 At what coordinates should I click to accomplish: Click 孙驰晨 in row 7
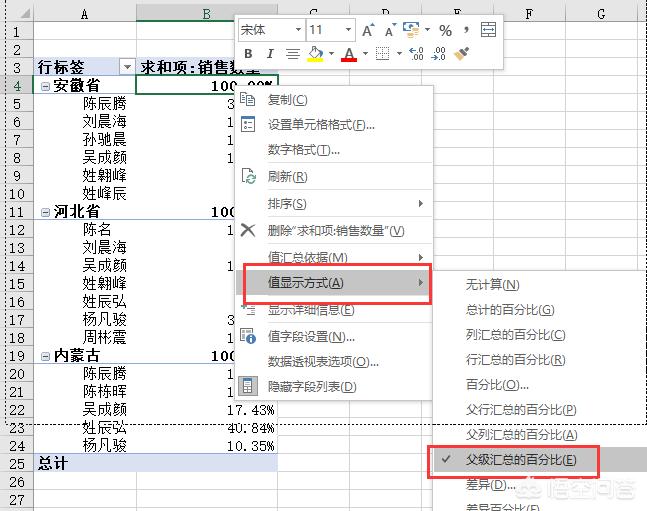coord(104,140)
